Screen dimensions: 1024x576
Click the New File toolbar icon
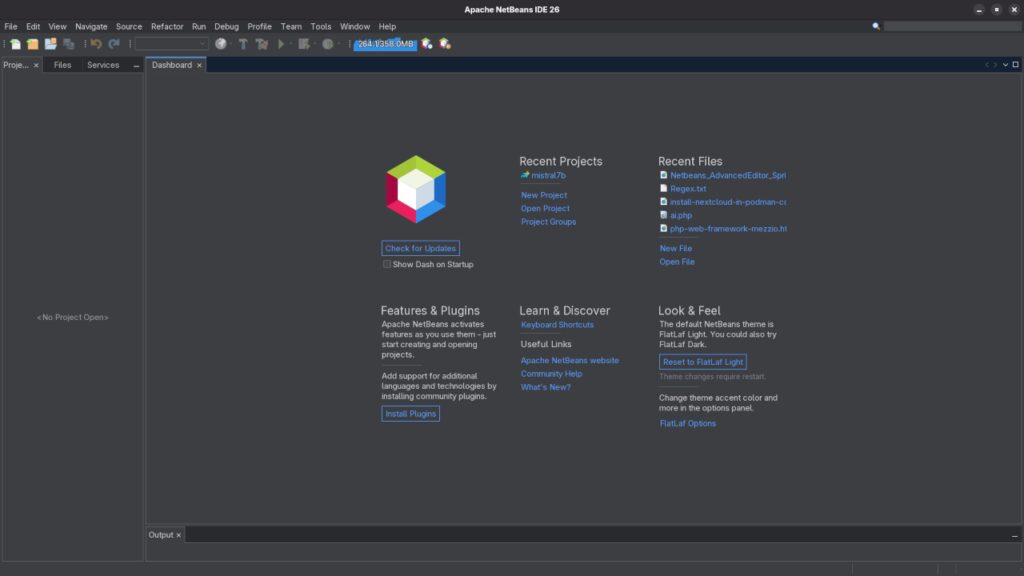click(x=14, y=44)
